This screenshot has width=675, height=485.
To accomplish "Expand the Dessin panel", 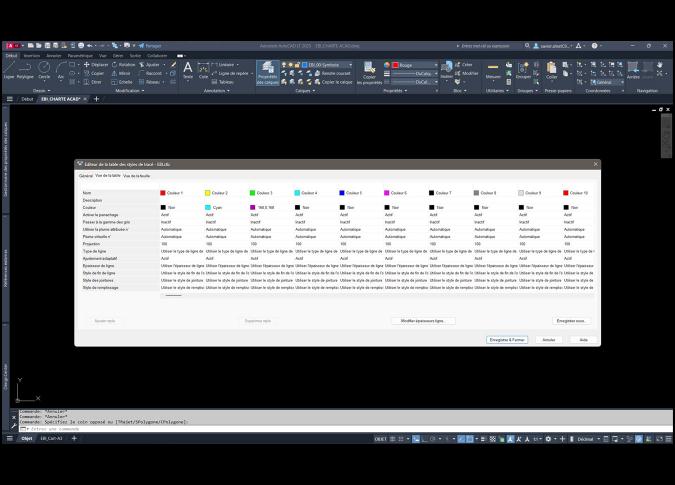I will pos(42,91).
